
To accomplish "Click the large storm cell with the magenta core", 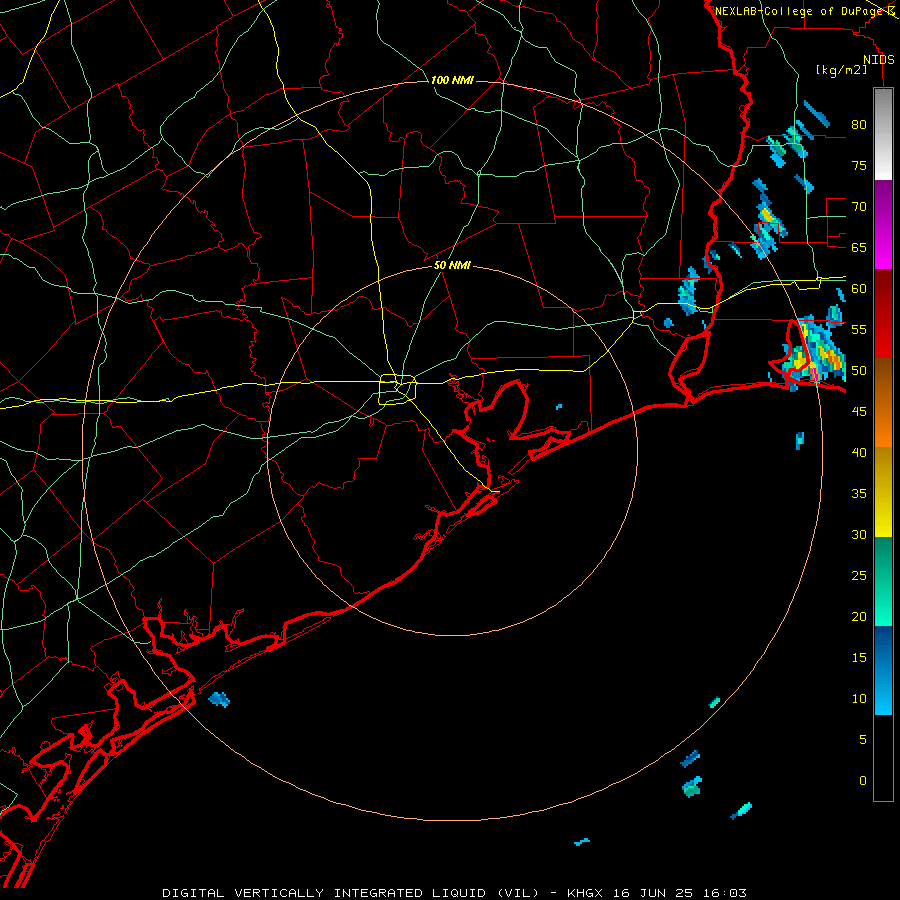I will (814, 351).
